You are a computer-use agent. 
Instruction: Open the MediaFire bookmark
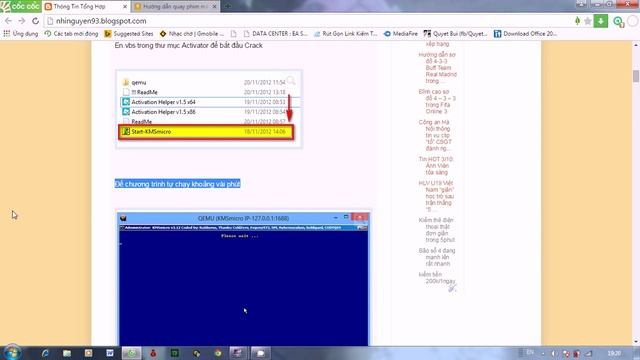click(x=400, y=34)
